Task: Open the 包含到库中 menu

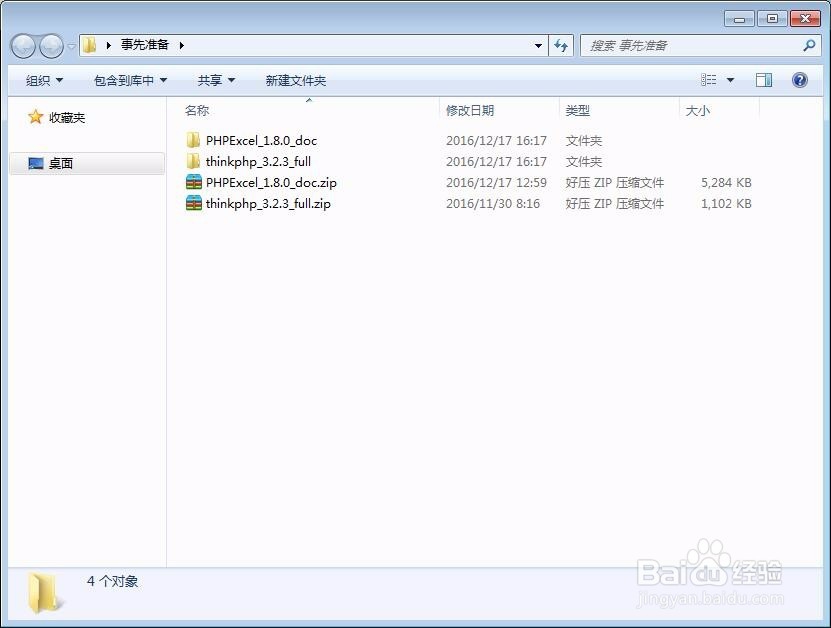Action: click(128, 79)
